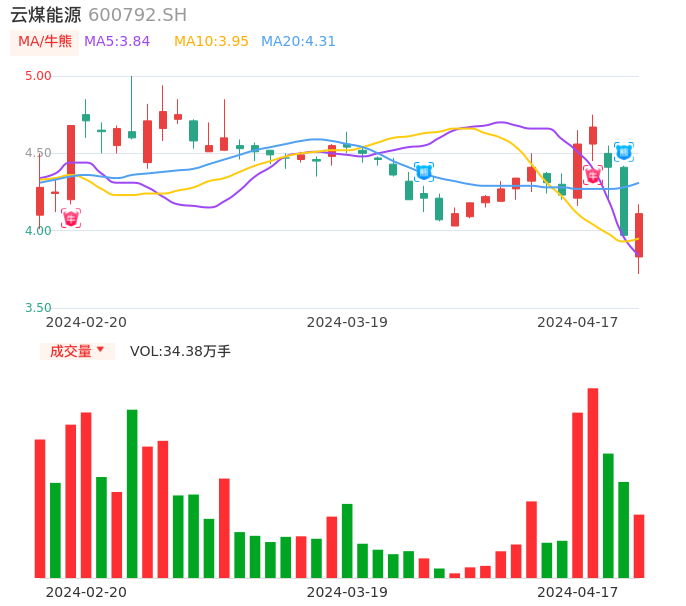Click the VOL:34.38万手 volume readout
This screenshot has height=606, width=686.
(x=180, y=351)
